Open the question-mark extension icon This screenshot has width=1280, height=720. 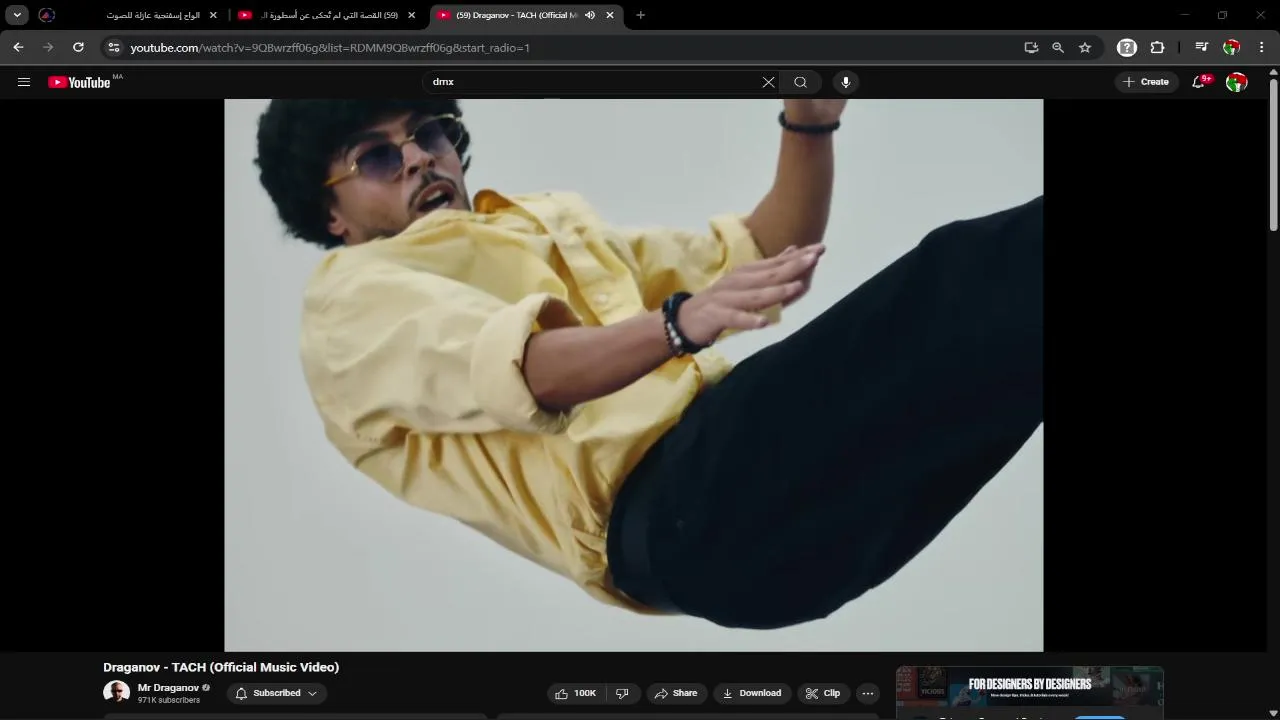1127,47
